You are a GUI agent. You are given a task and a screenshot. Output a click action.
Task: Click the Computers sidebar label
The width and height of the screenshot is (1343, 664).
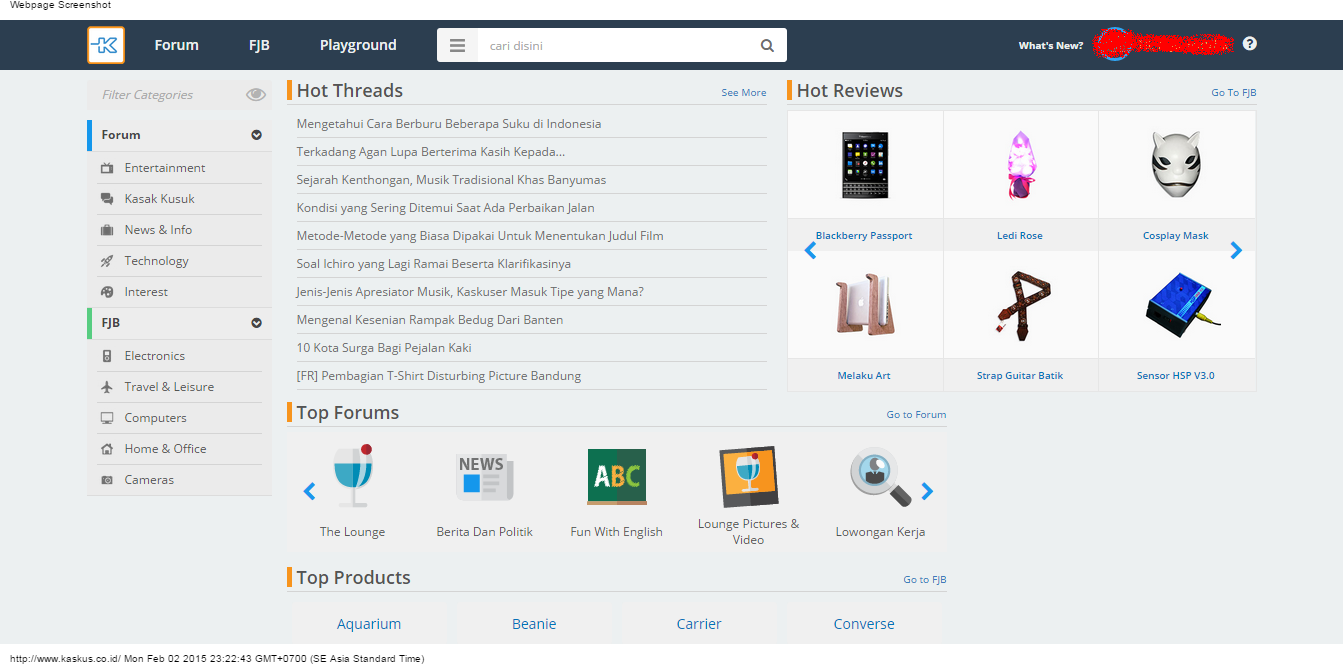(155, 418)
